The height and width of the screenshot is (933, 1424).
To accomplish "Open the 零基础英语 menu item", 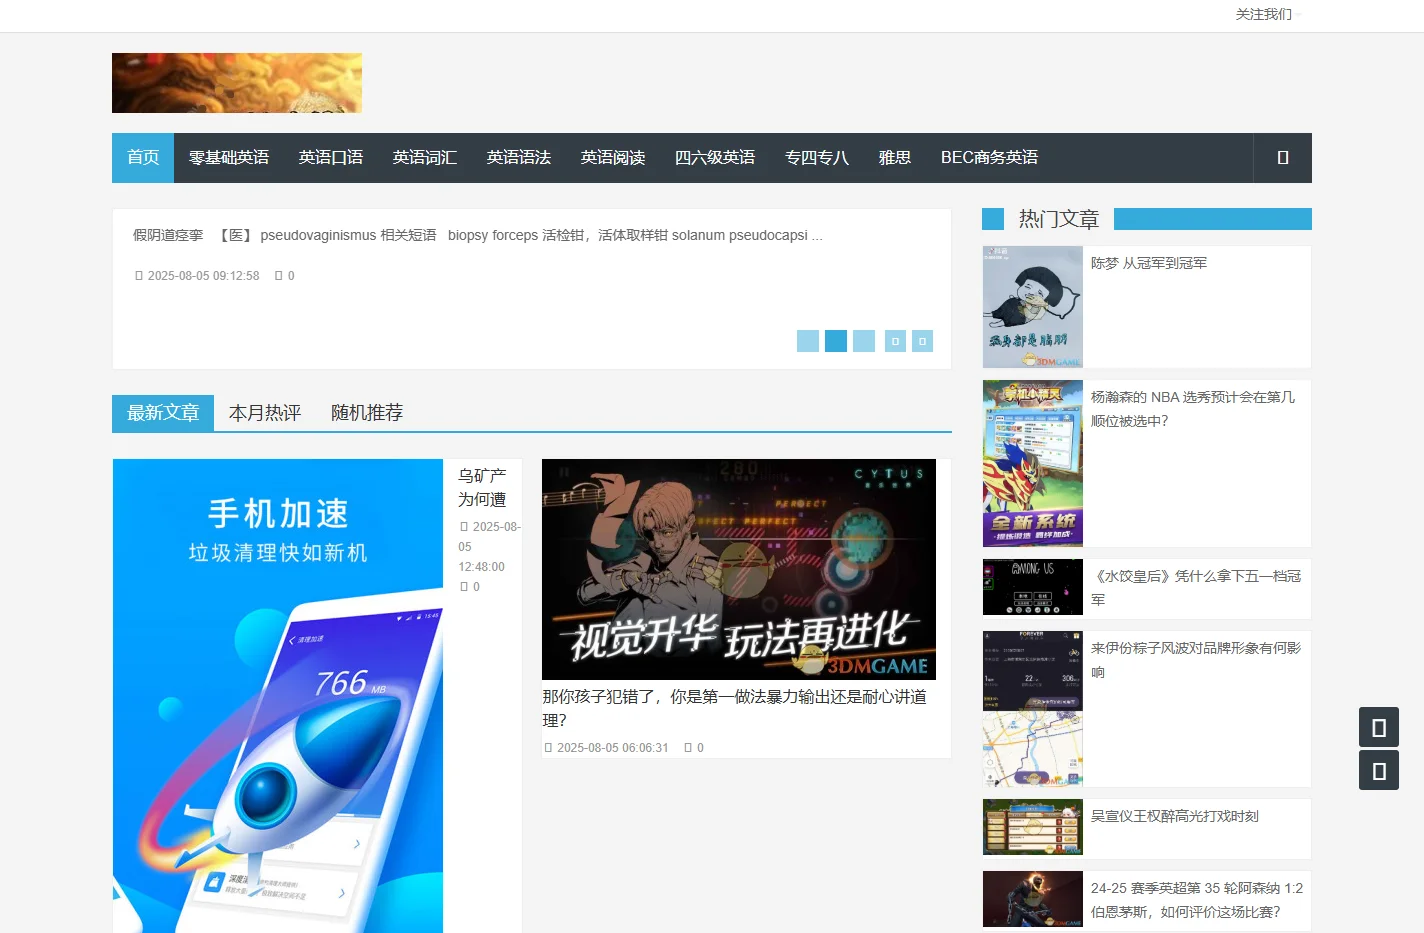I will pyautogui.click(x=229, y=158).
